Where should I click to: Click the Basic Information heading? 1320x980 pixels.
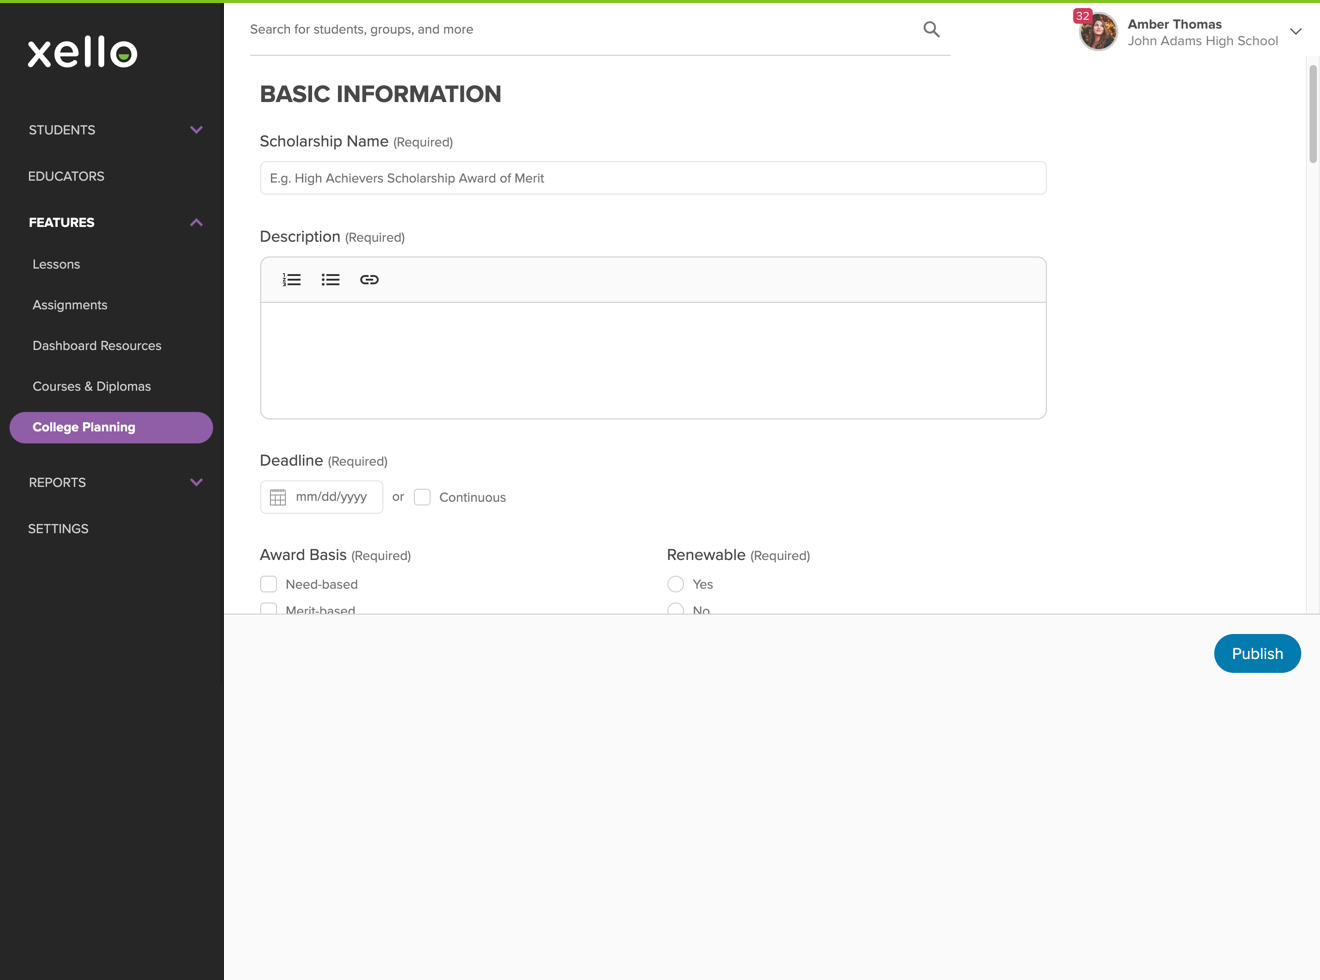coord(380,94)
